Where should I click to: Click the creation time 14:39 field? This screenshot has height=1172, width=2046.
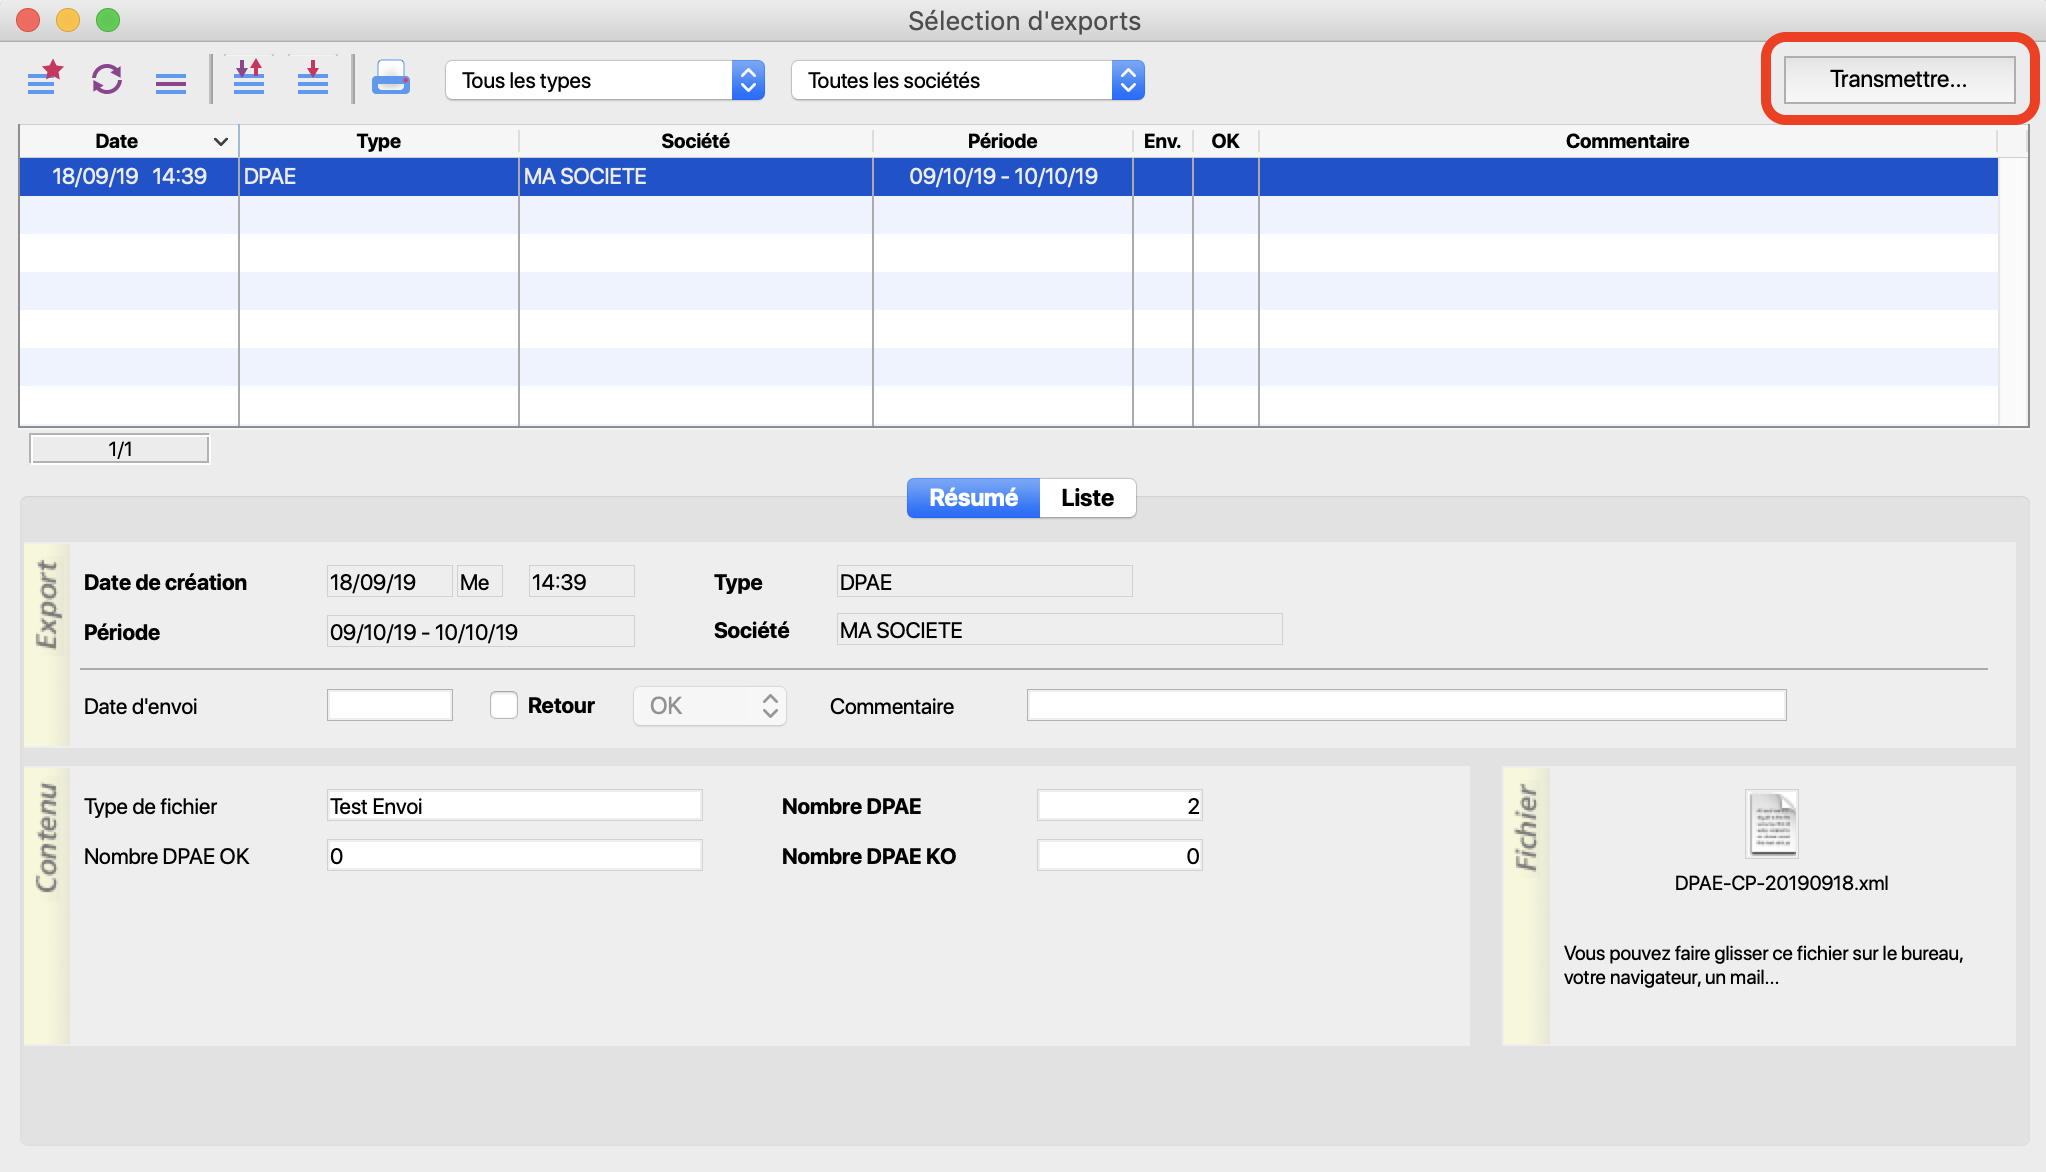point(581,582)
